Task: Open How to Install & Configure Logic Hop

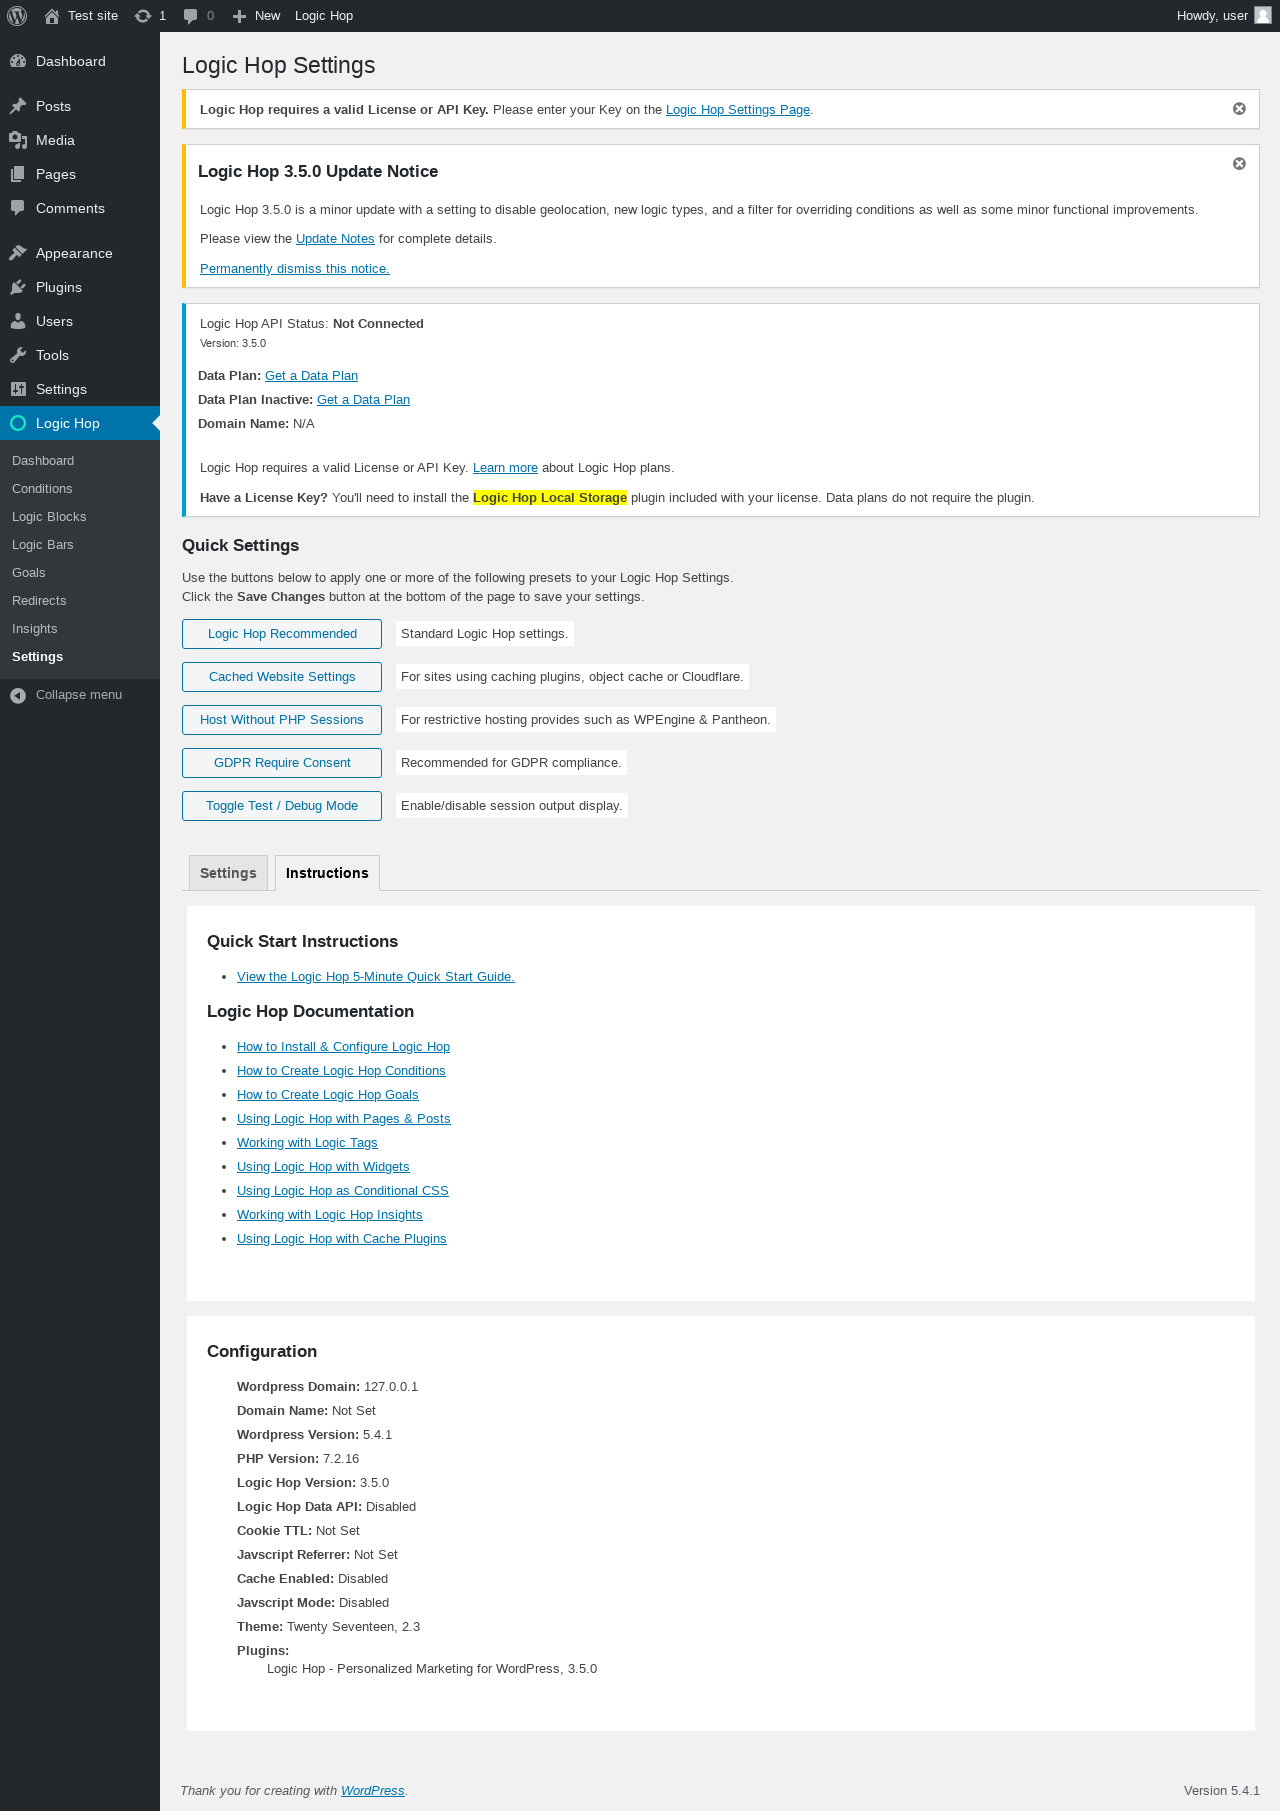Action: [343, 1047]
